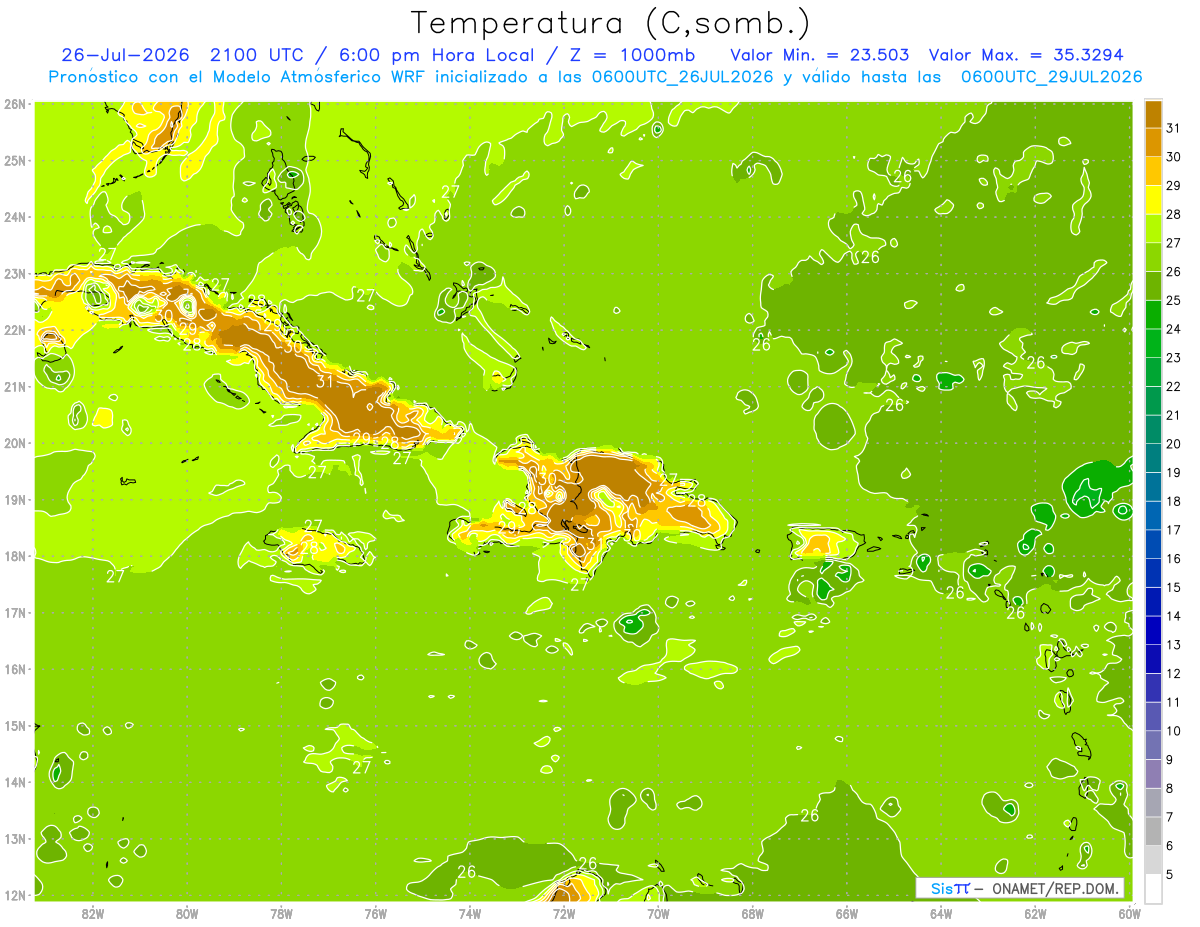Viewport: 1200px width, 927px height.
Task: Click '0600UTC_26JUL2026' initialization time text
Action: pyautogui.click(x=682, y=77)
